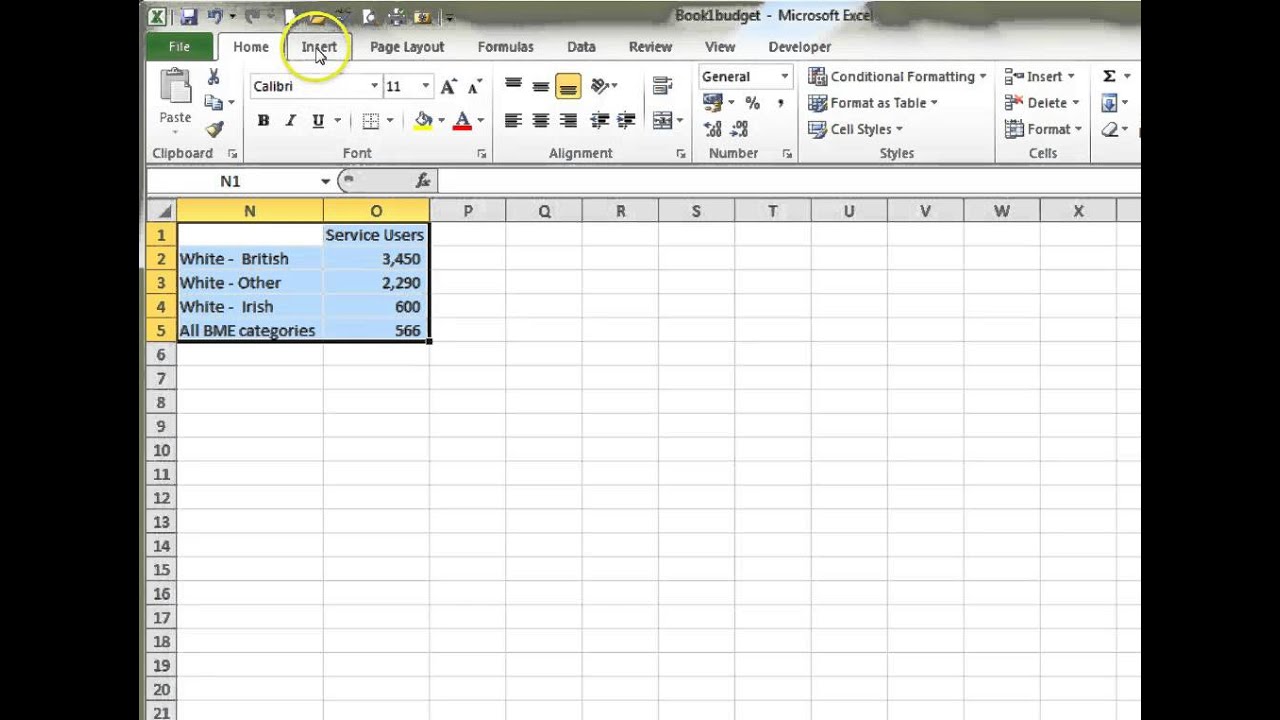Viewport: 1280px width, 720px height.
Task: Switch to the Formulas tab
Action: coord(505,47)
